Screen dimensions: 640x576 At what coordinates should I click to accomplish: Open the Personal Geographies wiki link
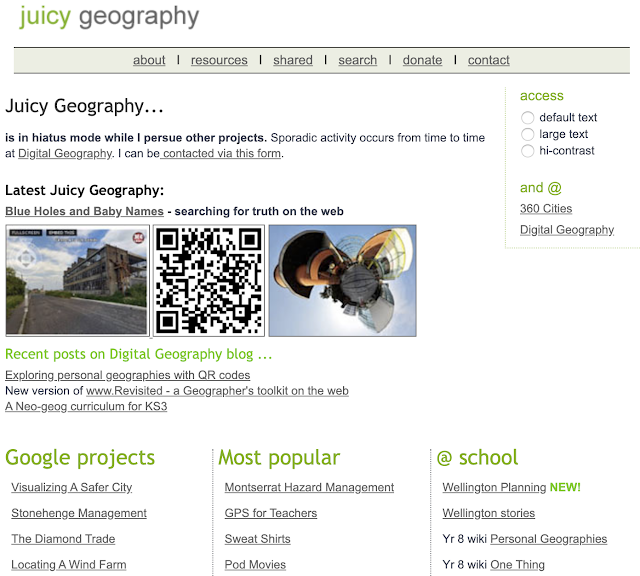[x=549, y=539]
